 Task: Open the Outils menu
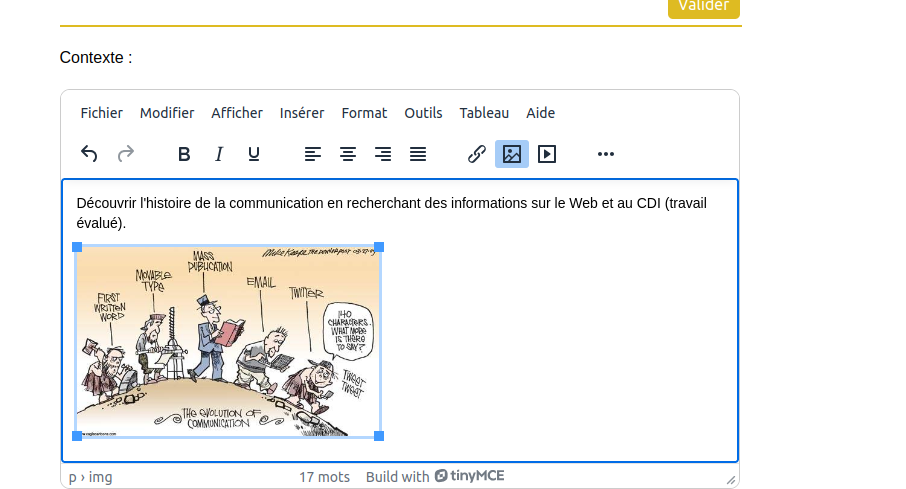pyautogui.click(x=423, y=113)
